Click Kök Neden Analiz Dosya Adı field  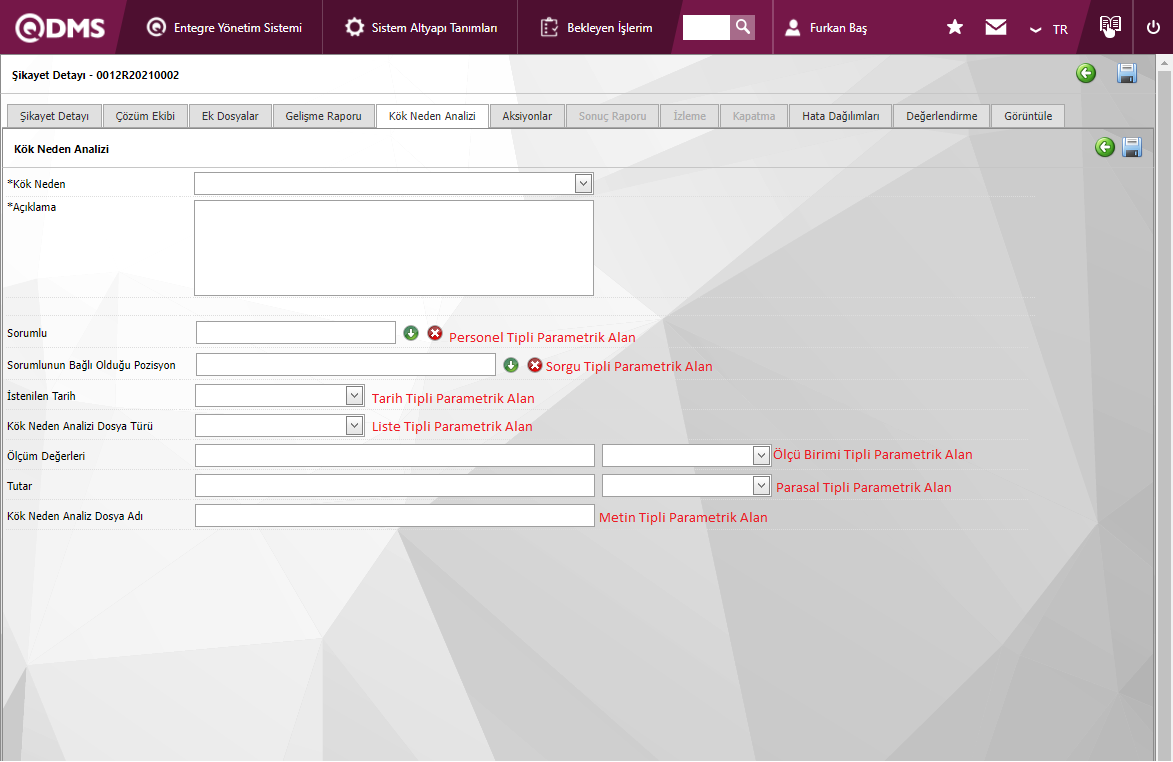click(394, 515)
